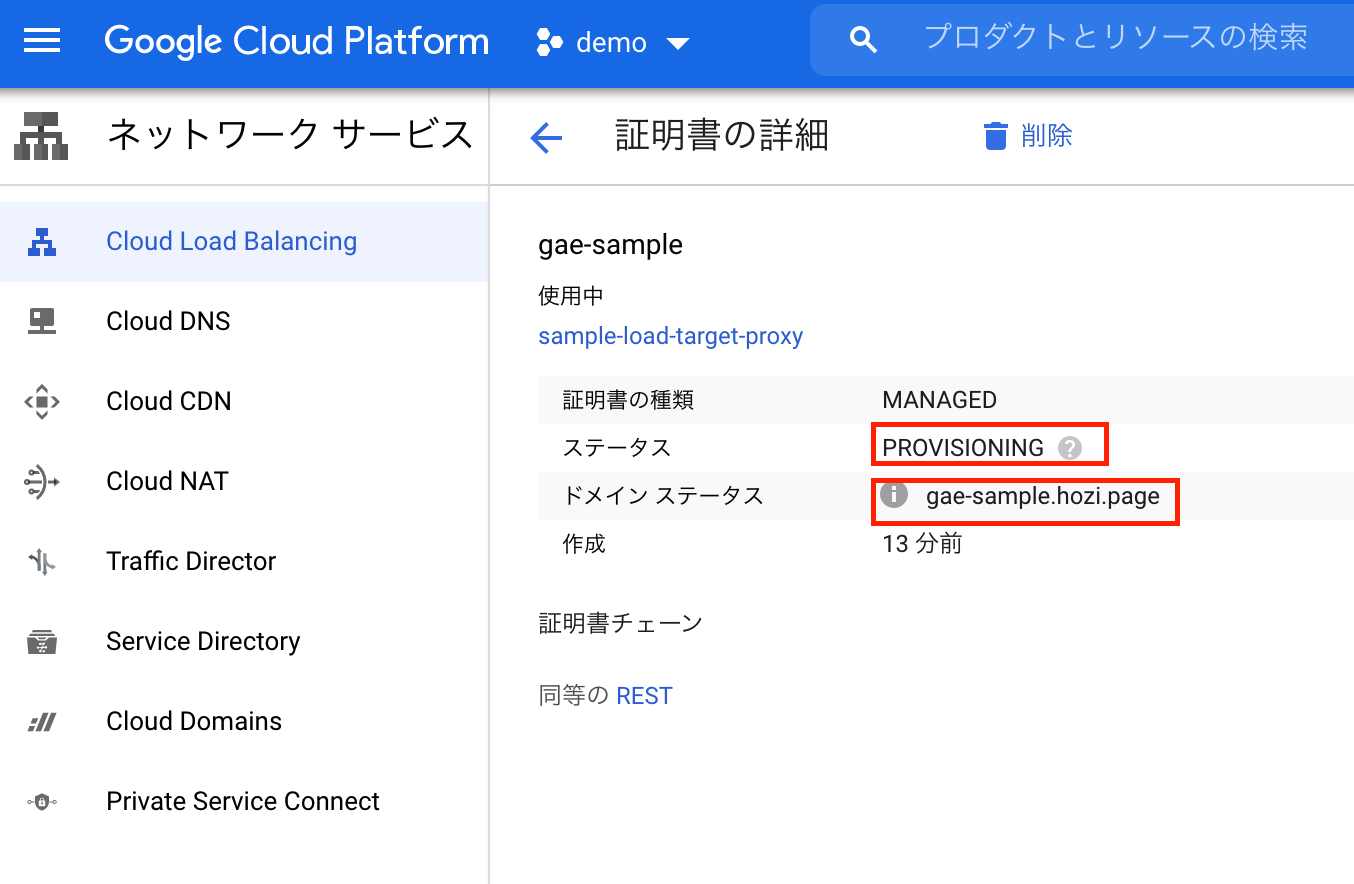This screenshot has width=1354, height=884.
Task: Click the Google Cloud Platform logo text
Action: point(297,42)
